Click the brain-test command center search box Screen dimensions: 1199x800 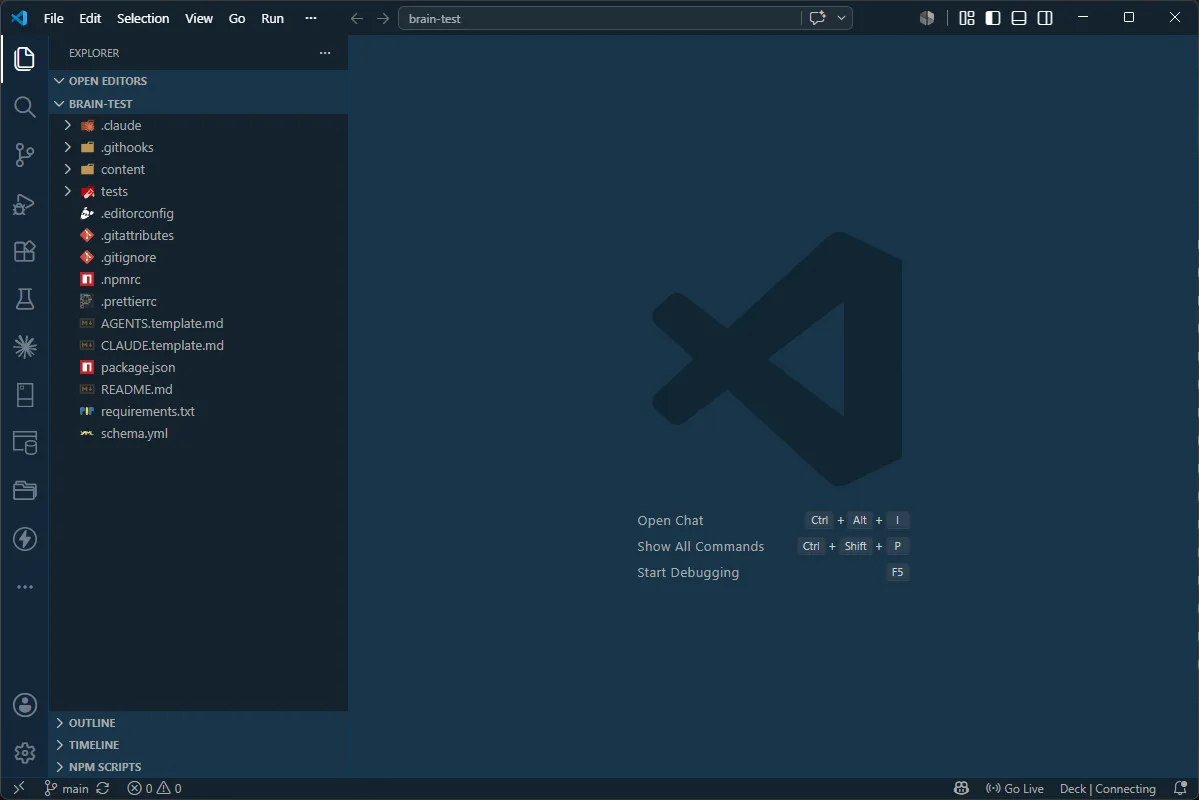(625, 18)
